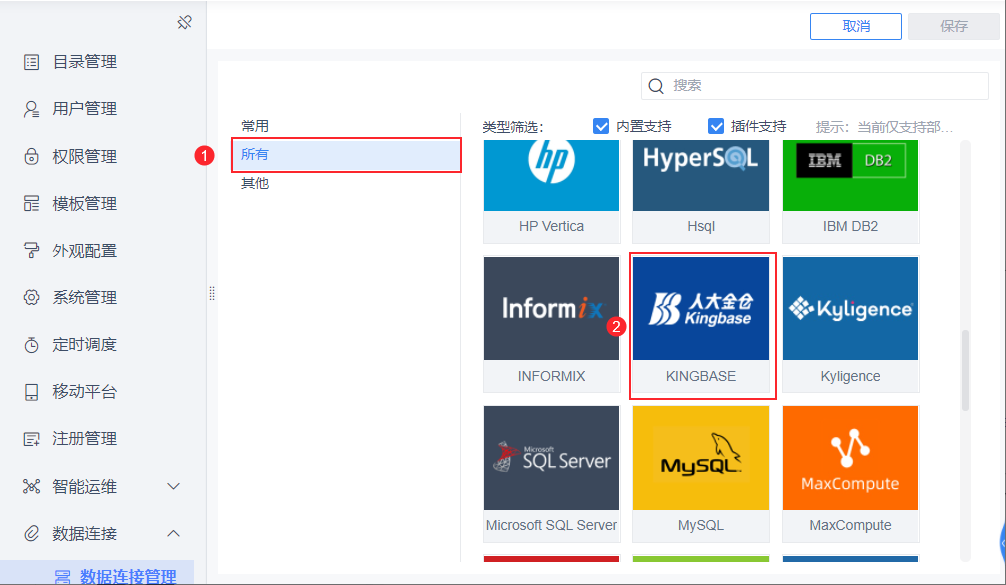This screenshot has width=1006, height=585.
Task: Choose the KINGBASE database tile
Action: (701, 324)
